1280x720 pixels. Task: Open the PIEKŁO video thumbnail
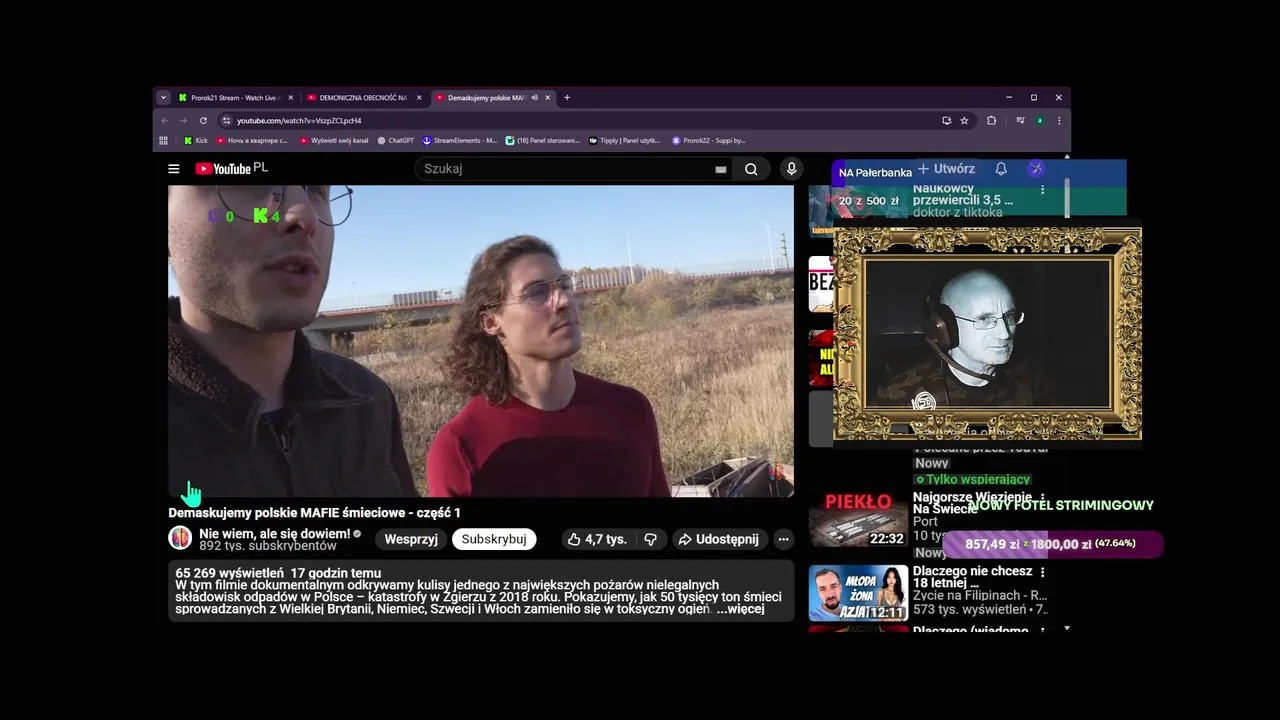pyautogui.click(x=858, y=519)
